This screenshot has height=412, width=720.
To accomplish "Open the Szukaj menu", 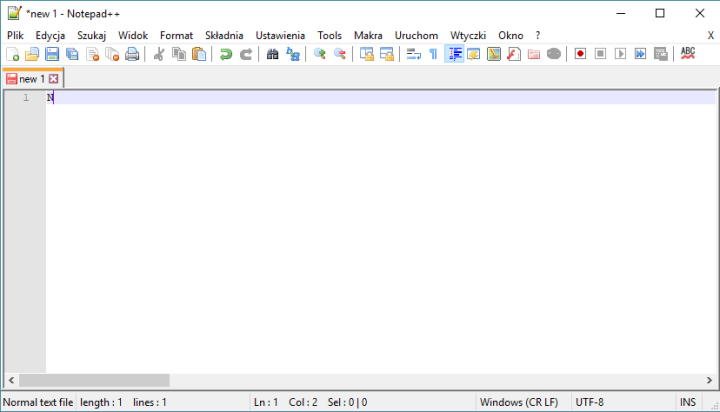I will point(91,35).
